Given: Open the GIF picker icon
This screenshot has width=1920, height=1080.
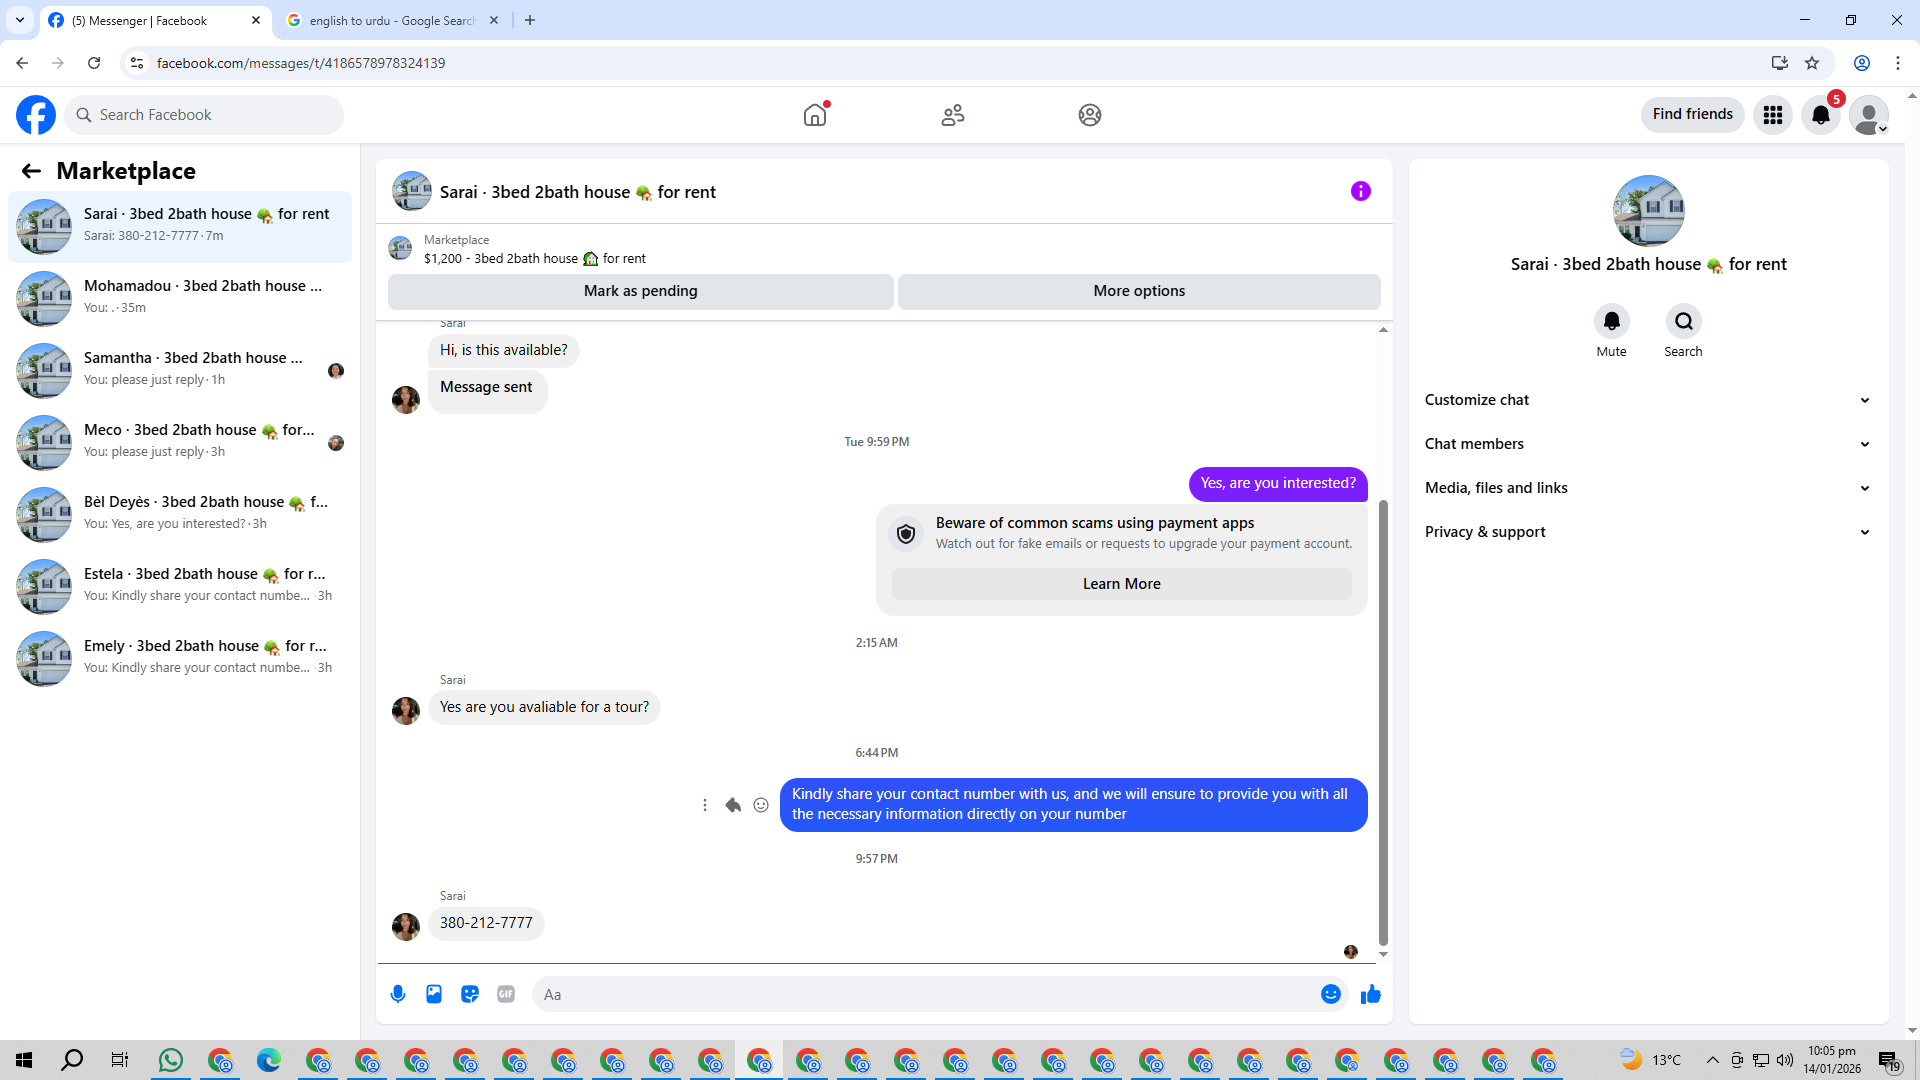Looking at the screenshot, I should [506, 994].
